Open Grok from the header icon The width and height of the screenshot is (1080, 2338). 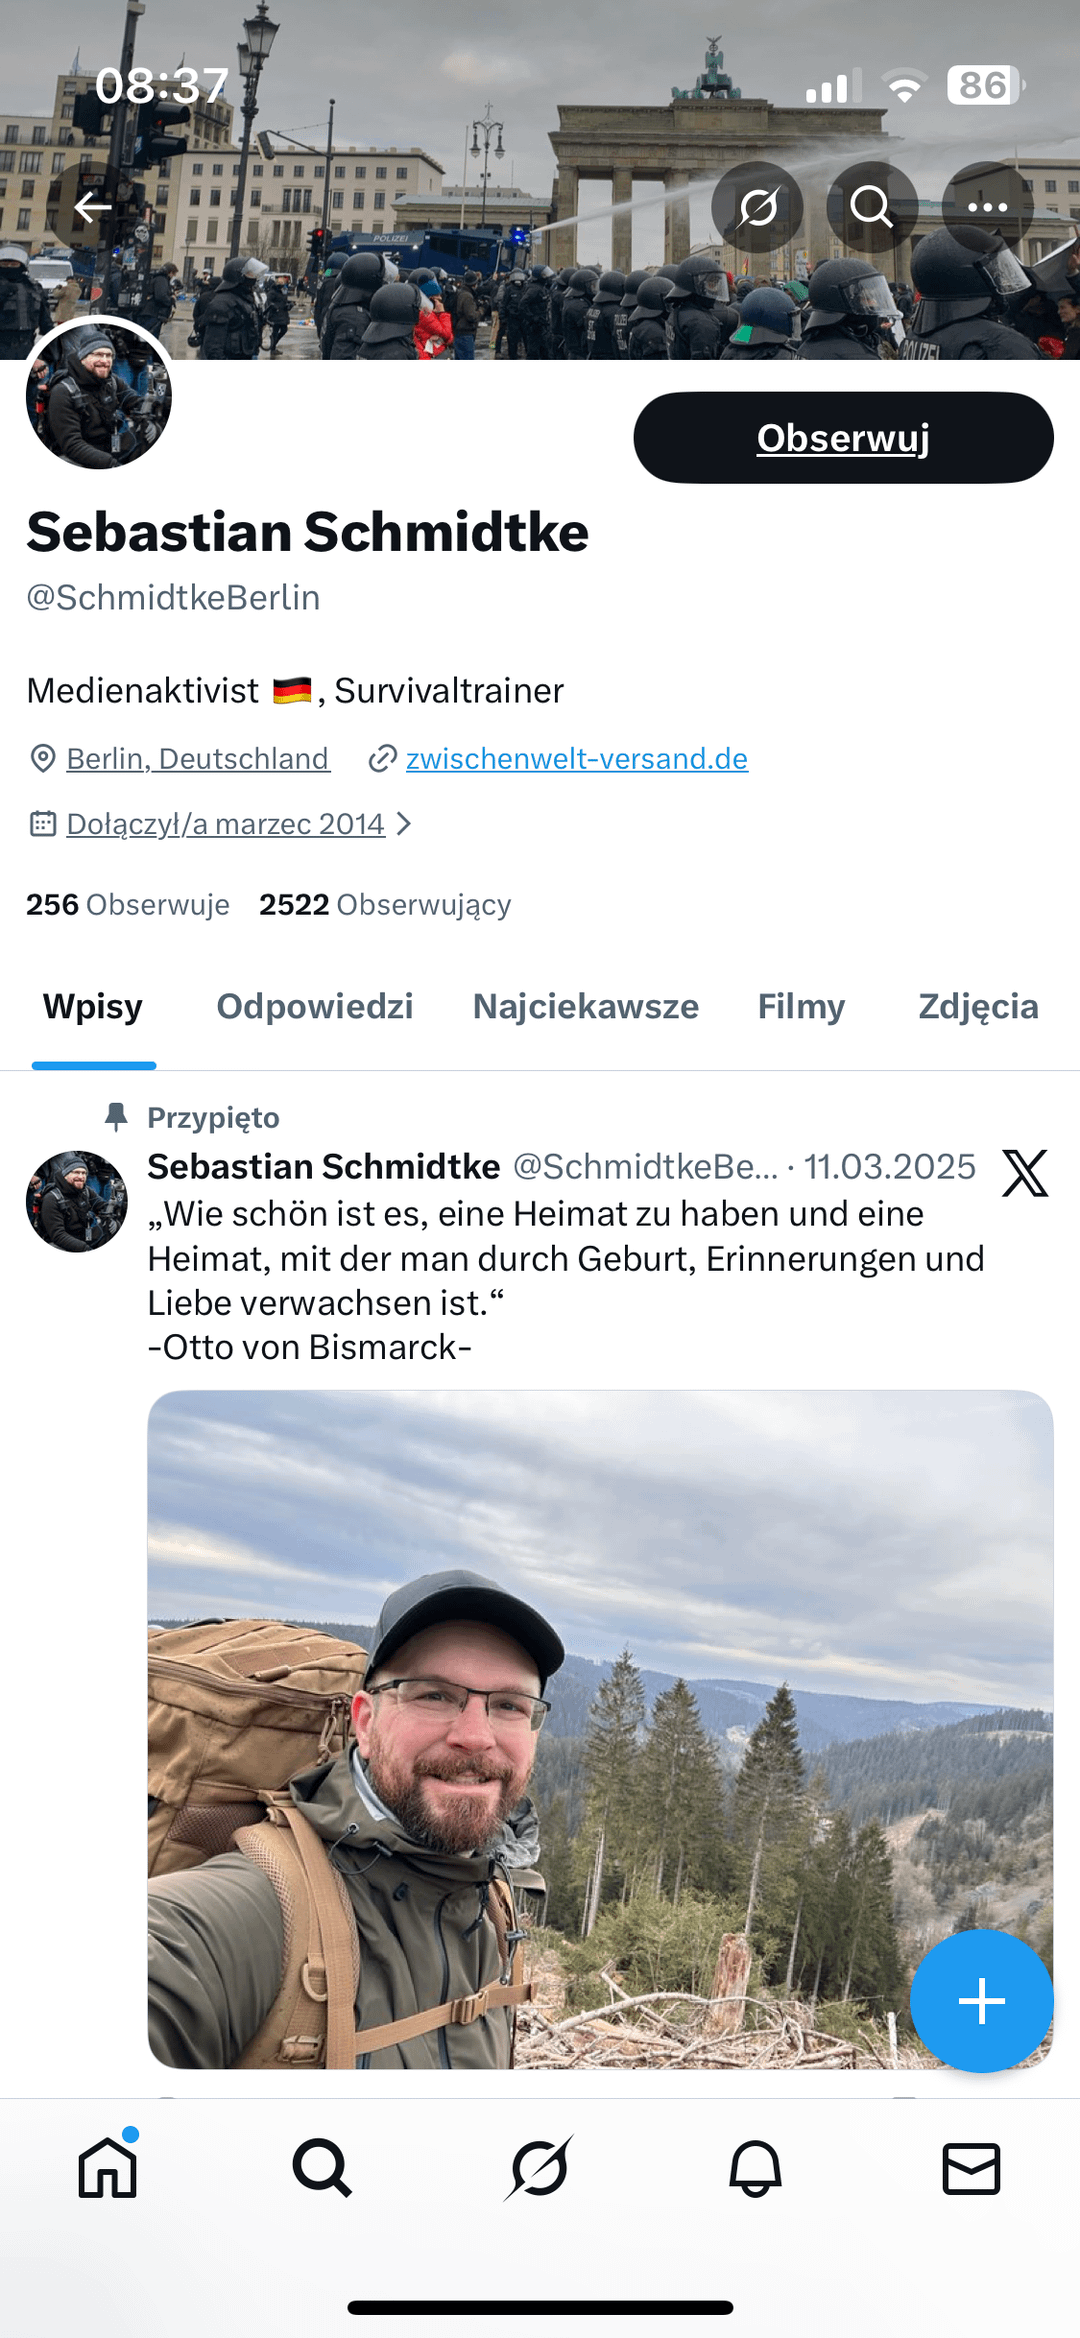(758, 207)
